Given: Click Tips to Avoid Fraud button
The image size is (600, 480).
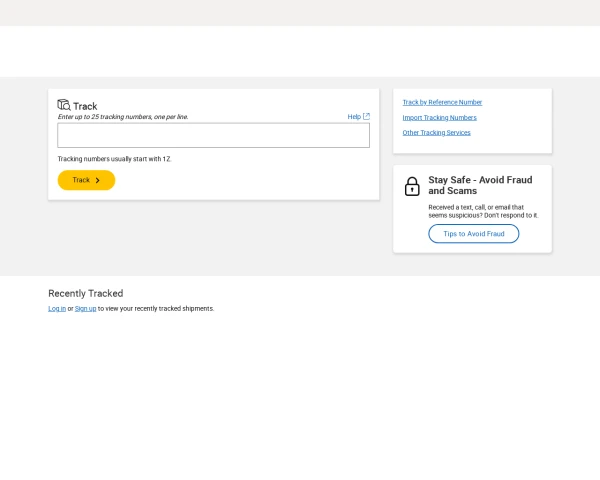Looking at the screenshot, I should coord(474,234).
